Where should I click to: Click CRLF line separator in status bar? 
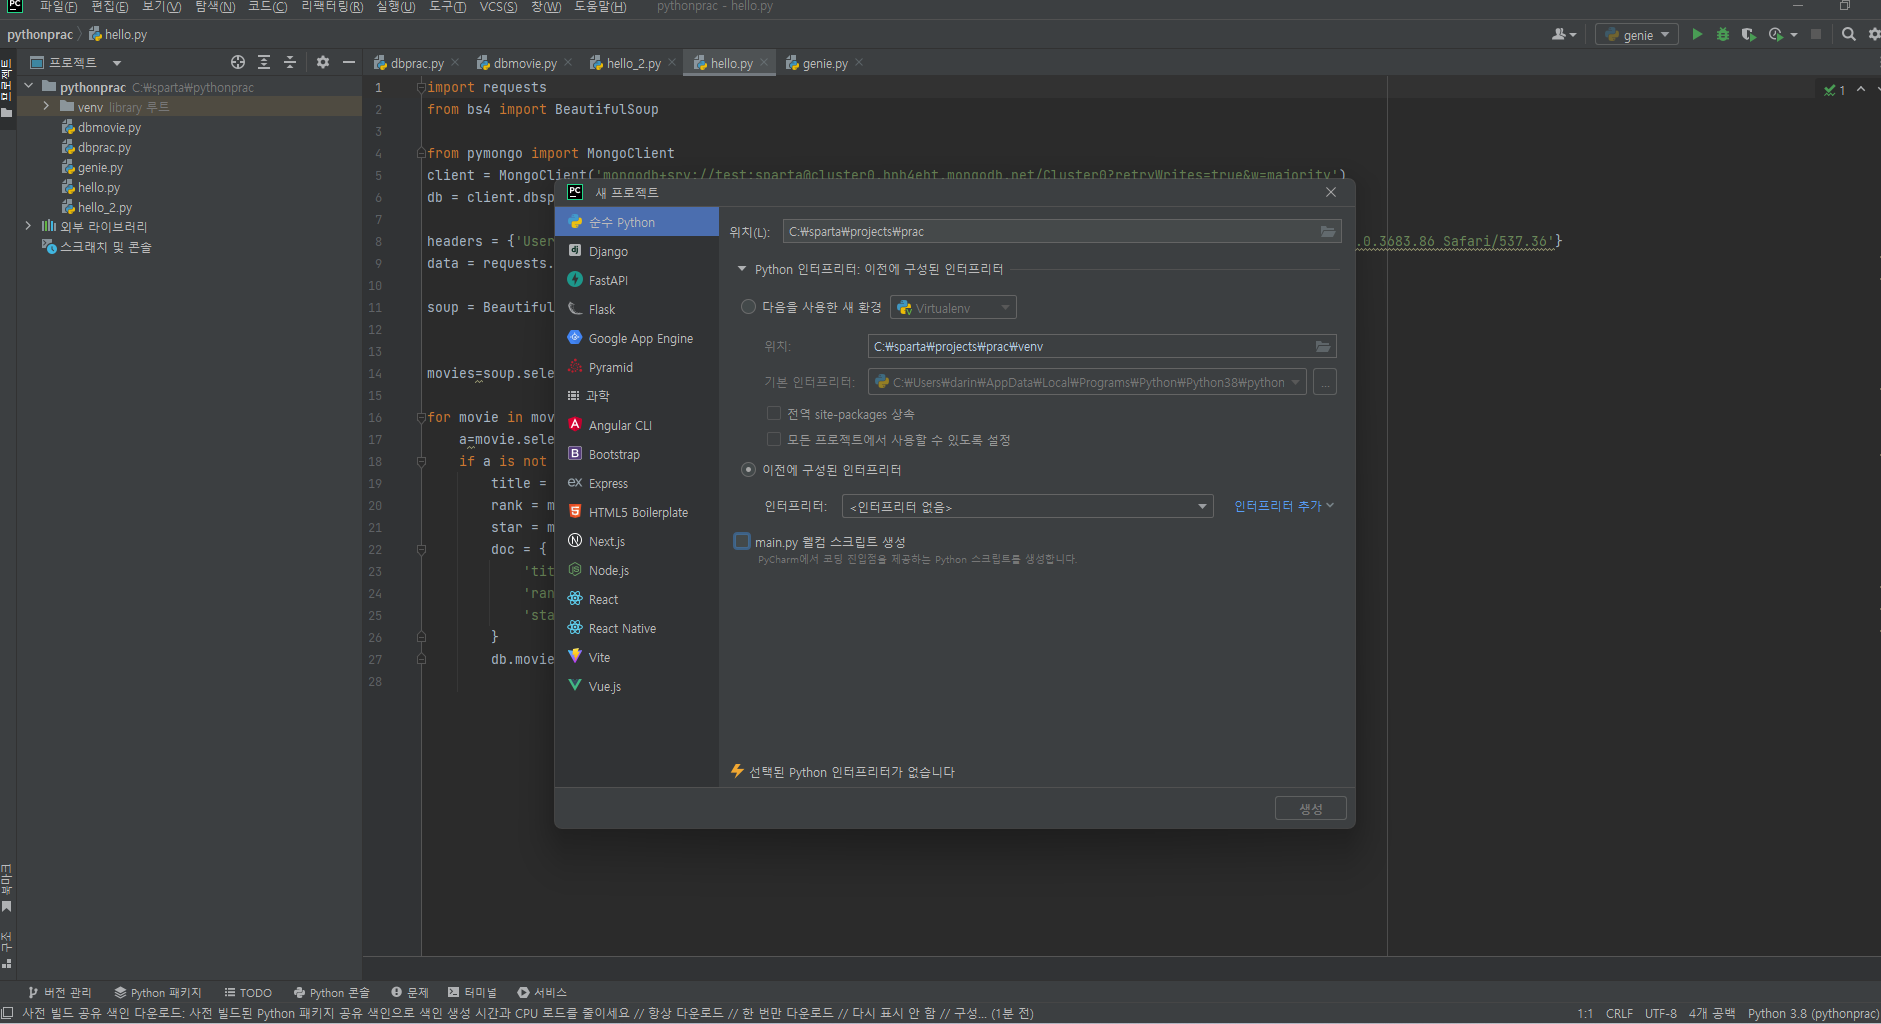[1619, 1013]
